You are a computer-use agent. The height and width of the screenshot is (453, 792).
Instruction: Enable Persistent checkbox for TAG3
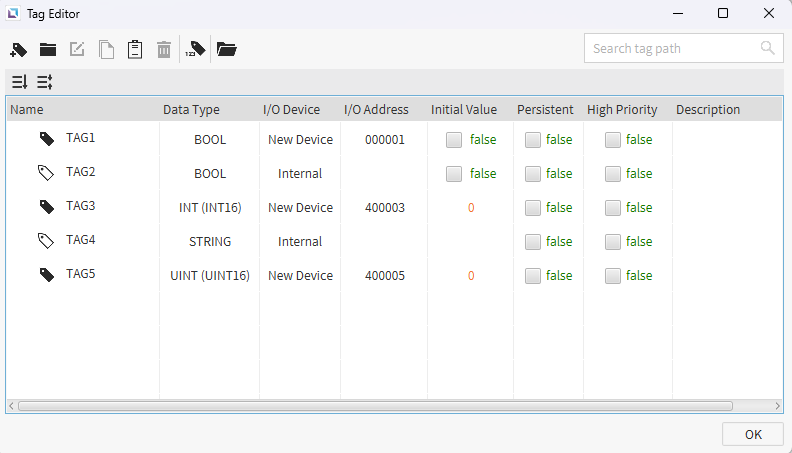pos(533,208)
